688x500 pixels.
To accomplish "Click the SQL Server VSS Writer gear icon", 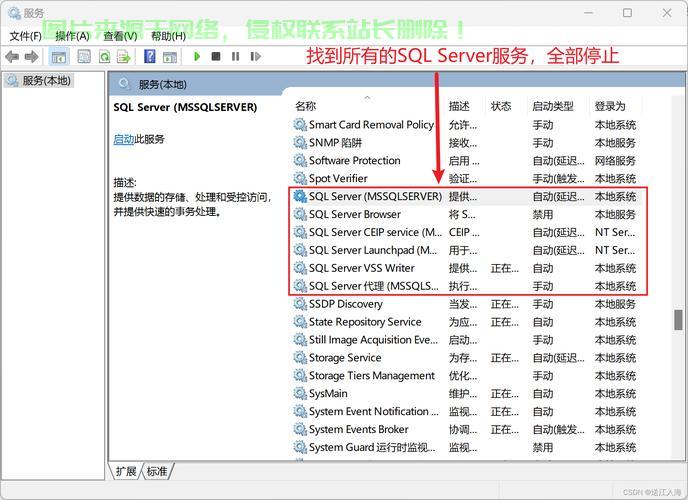I will 300,268.
